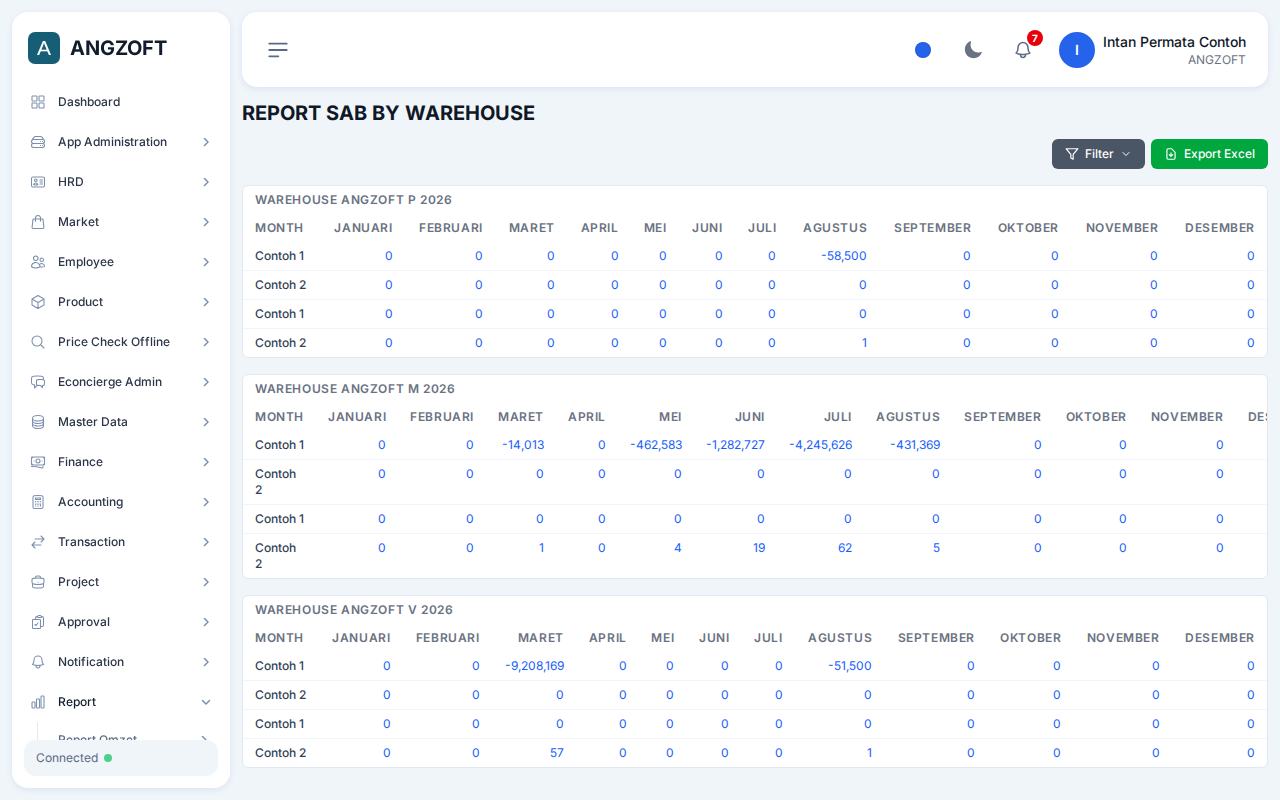Open the Report menu item

pyautogui.click(x=121, y=702)
